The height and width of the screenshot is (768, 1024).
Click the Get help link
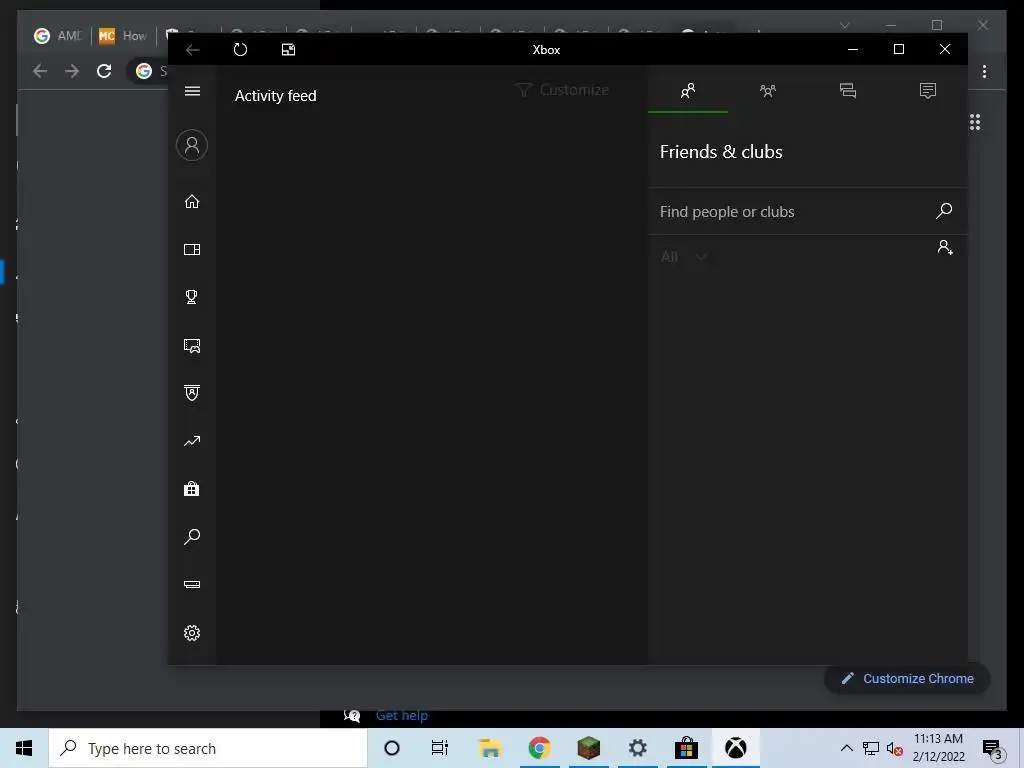402,716
